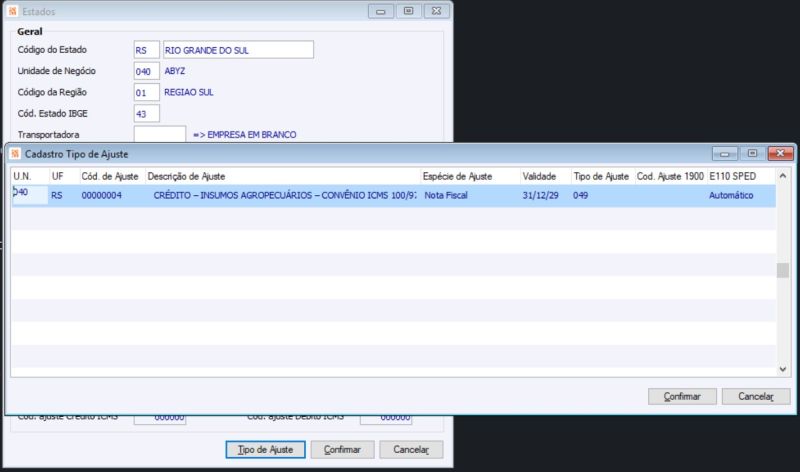Click the Cód. ajuste Crédito ICMS field

coord(160,418)
